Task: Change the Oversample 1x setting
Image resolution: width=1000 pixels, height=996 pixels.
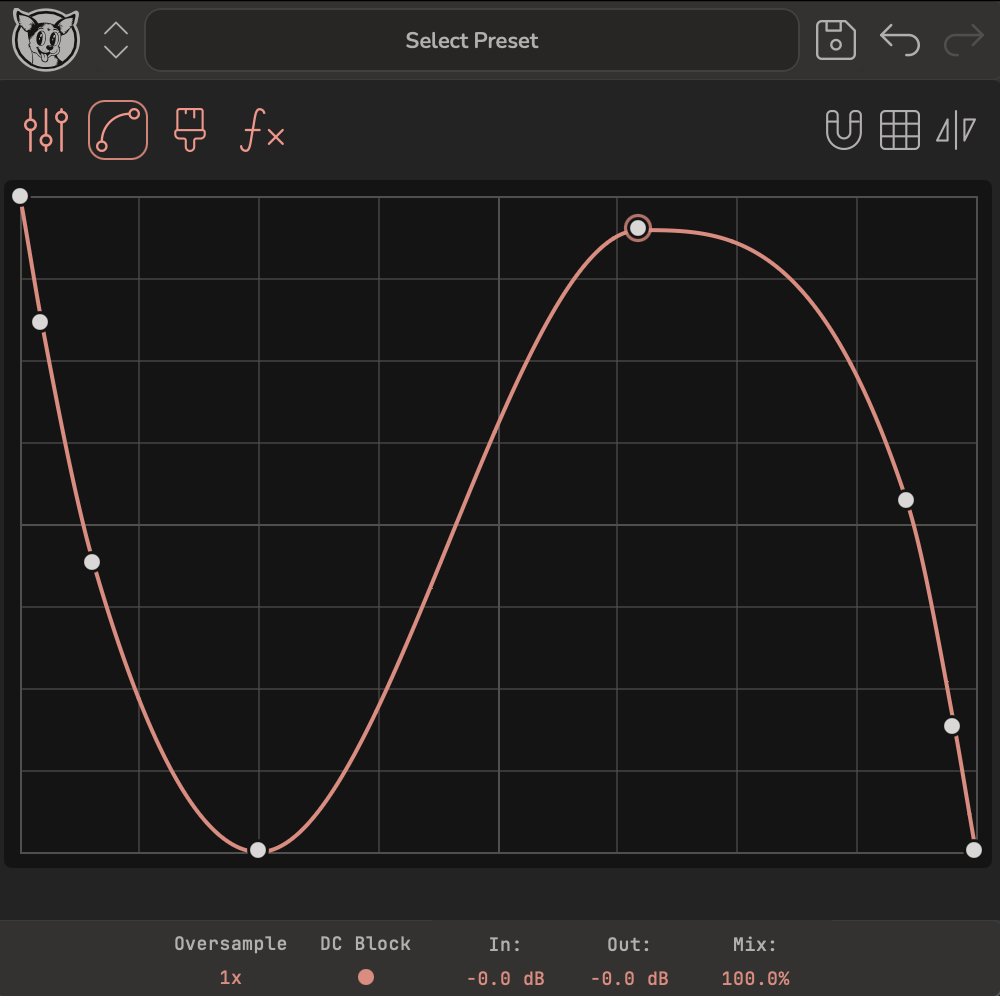Action: 229,978
